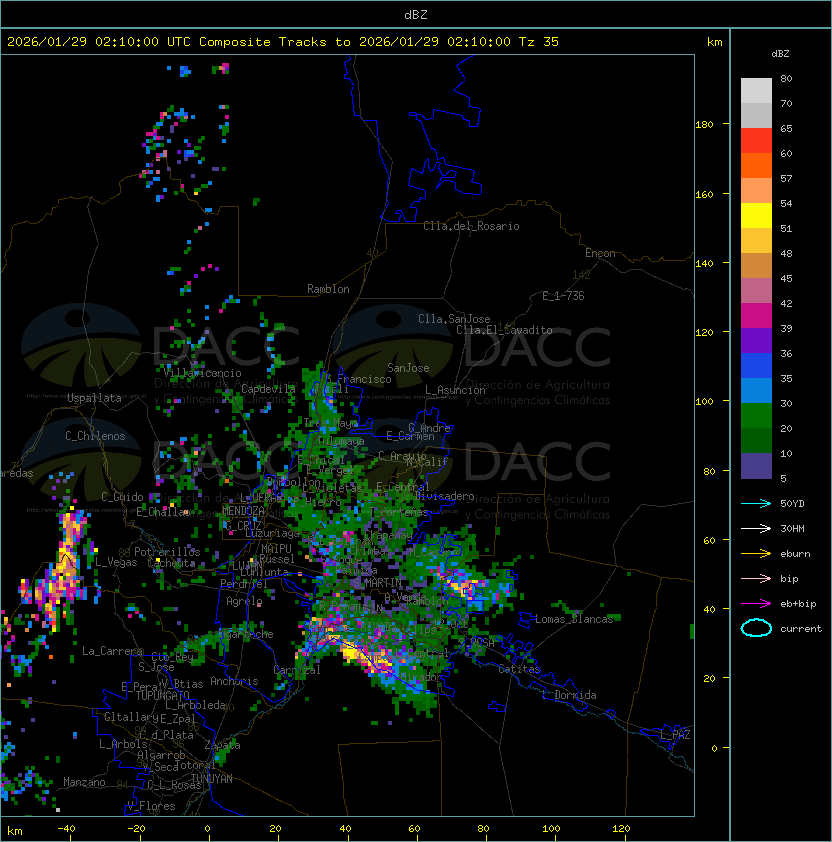This screenshot has height=842, width=832.
Task: Click the 'Capdevila' map label
Action: [x=268, y=388]
